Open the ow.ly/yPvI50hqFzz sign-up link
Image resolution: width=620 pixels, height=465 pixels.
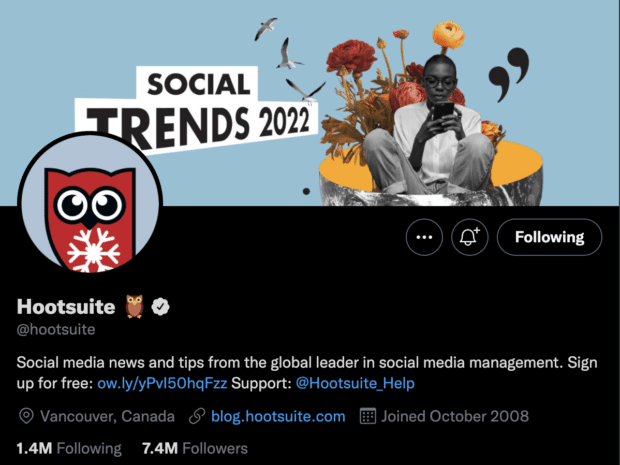tap(162, 383)
